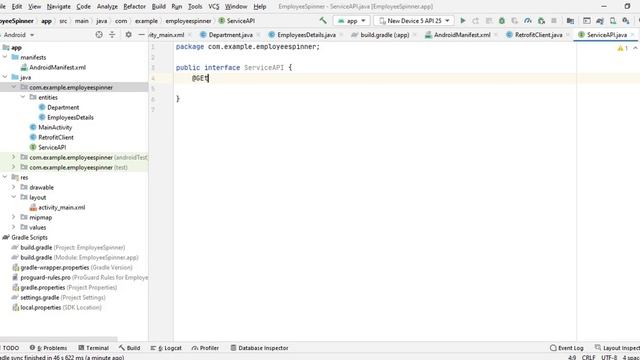Open New Device 5 API 25 dropdown
This screenshot has width=640, height=360.
414,20
